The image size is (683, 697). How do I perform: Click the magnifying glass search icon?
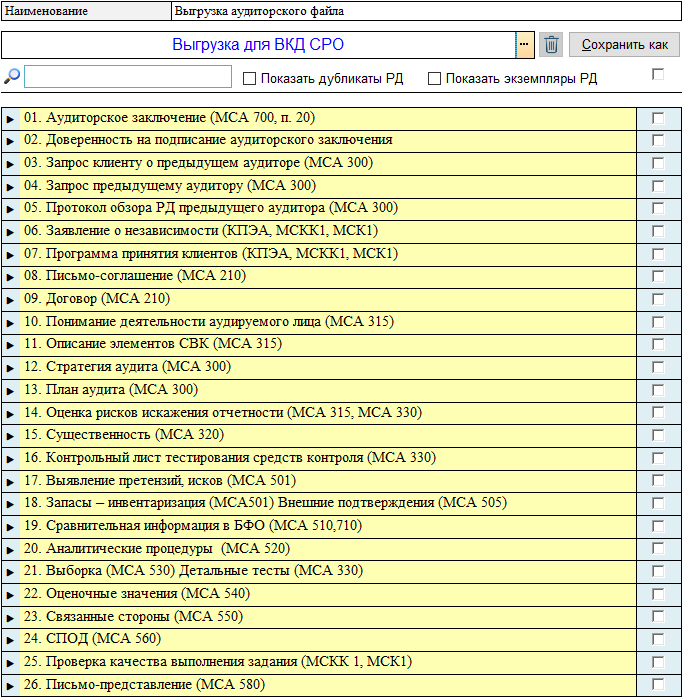tap(12, 77)
